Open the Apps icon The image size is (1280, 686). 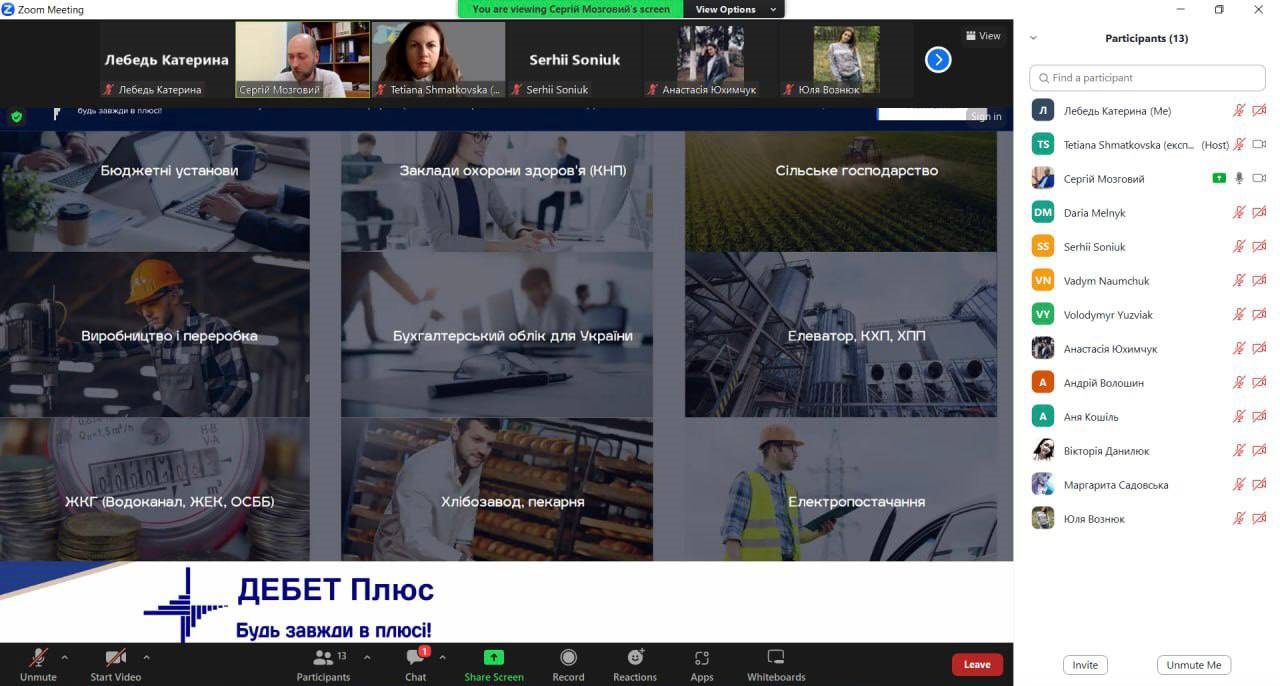click(702, 659)
